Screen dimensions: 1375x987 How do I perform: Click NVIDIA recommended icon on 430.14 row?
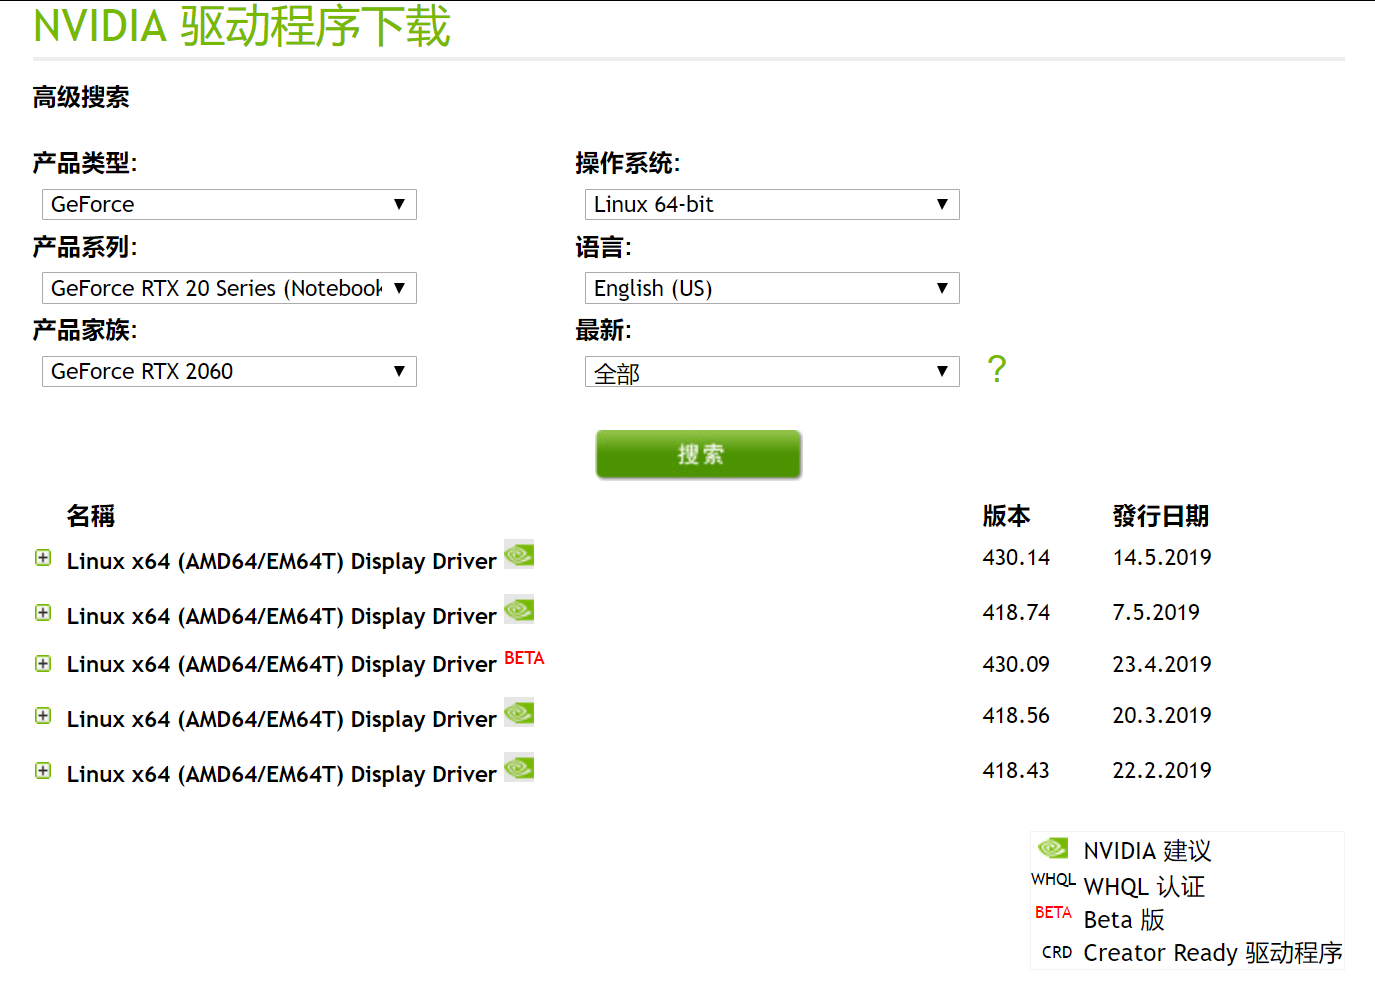[519, 554]
